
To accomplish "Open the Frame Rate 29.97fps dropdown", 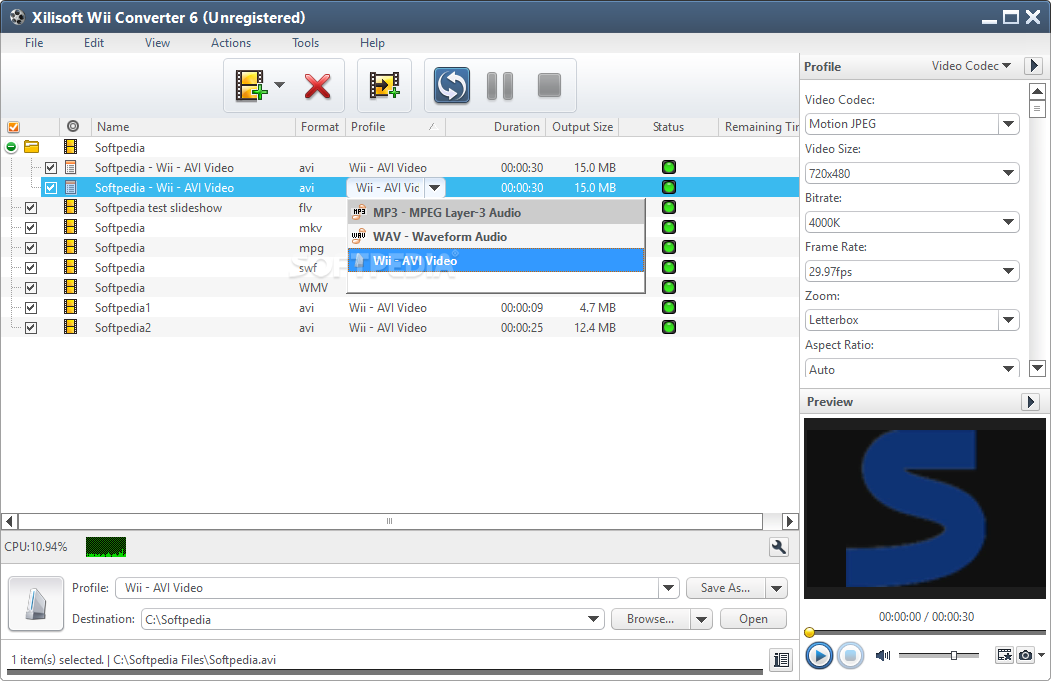I will point(1008,271).
